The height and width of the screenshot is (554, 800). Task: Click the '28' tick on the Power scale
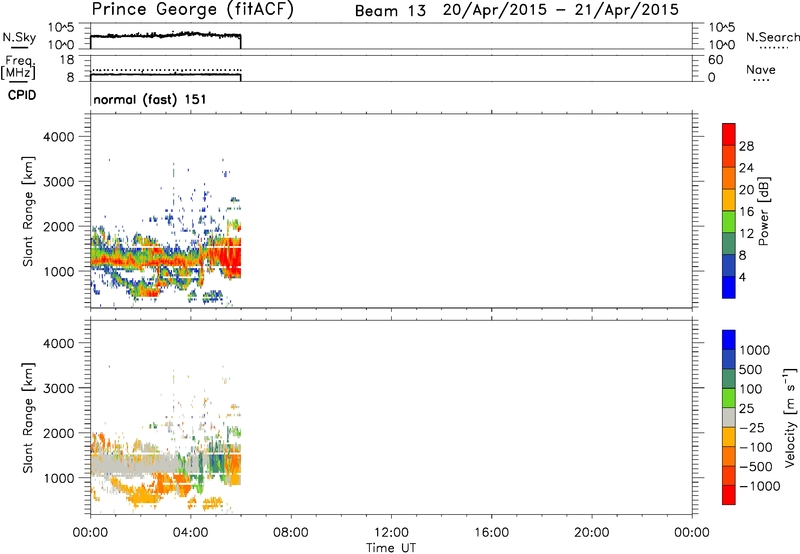pos(746,146)
